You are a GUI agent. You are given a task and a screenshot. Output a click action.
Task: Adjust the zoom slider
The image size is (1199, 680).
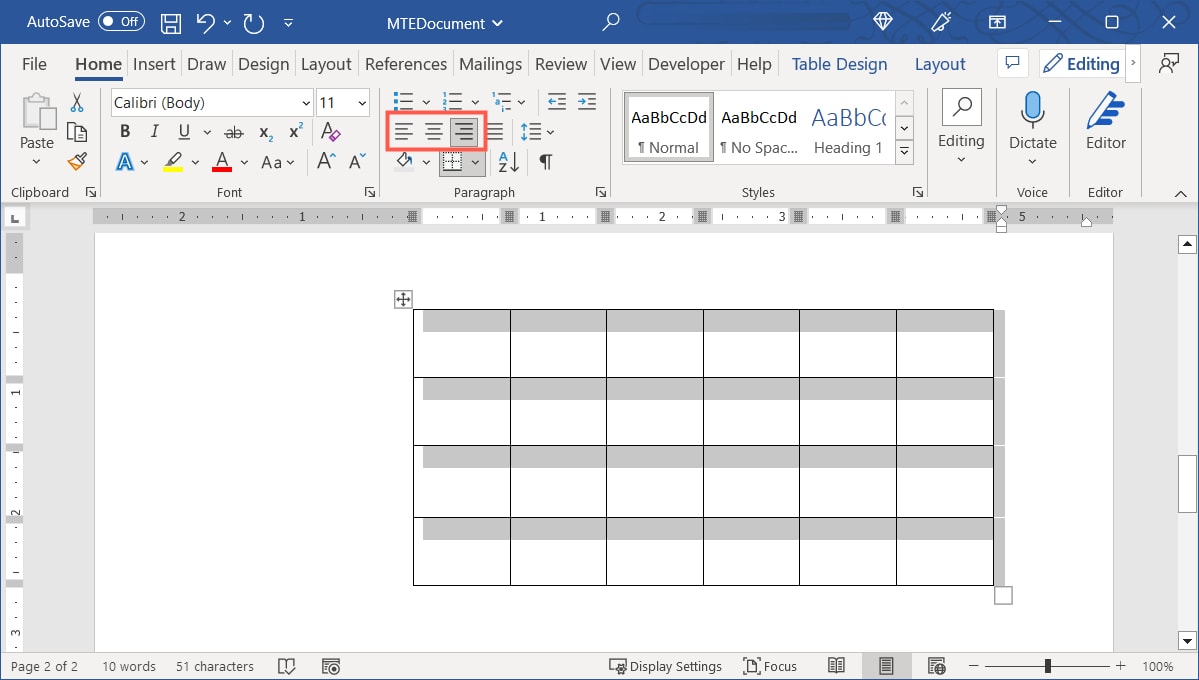coord(1046,665)
